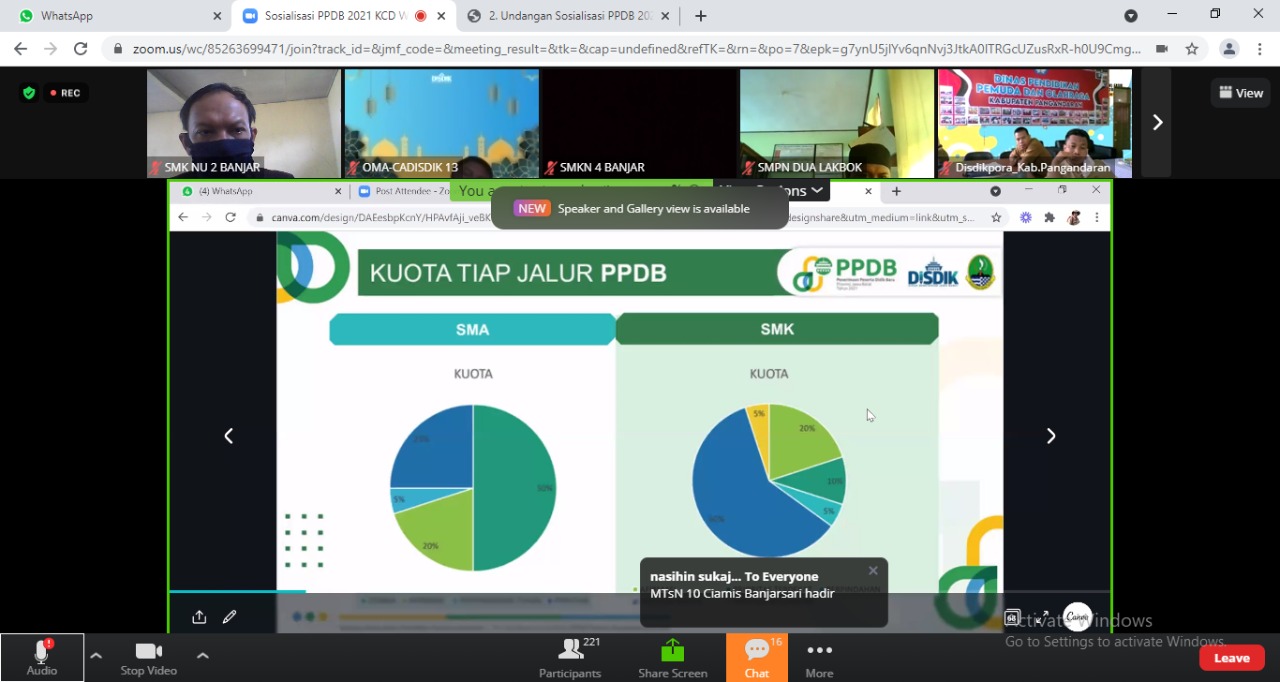1280x682 pixels.
Task: Click the MTsN 10 Ciamis Banjarsari hadir message
Action: tap(742, 593)
